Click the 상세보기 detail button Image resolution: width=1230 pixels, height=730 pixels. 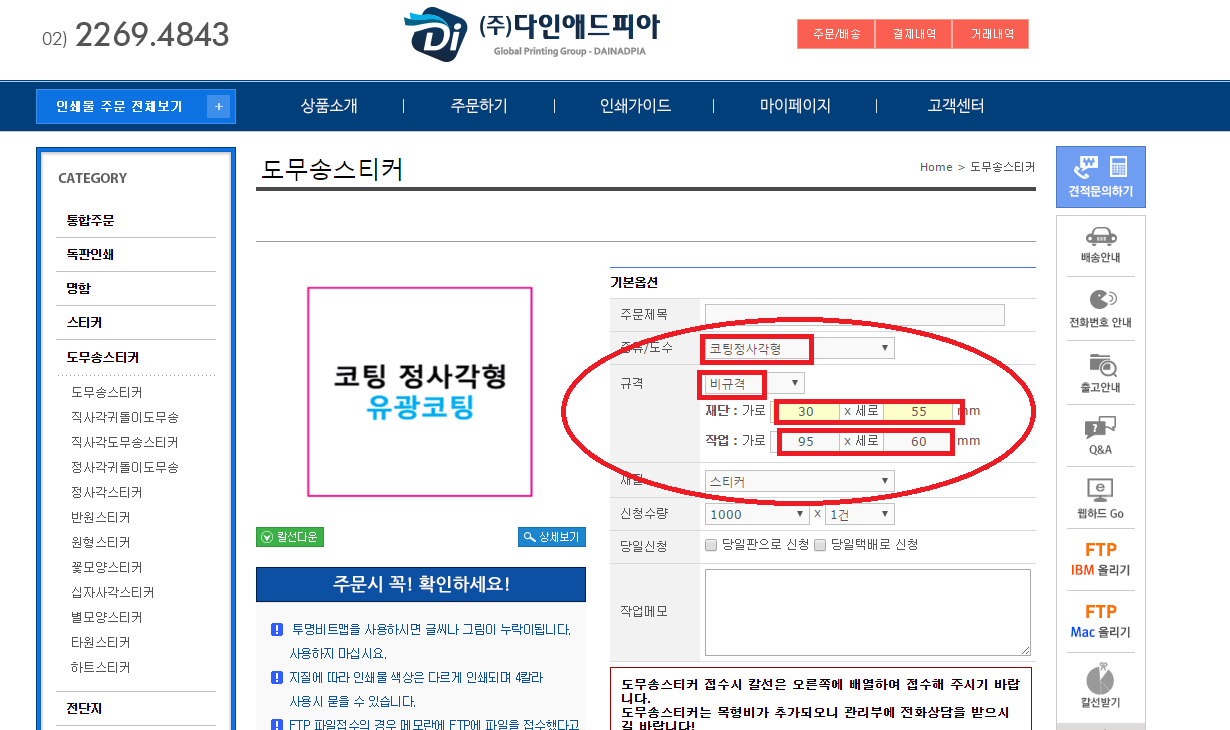551,537
